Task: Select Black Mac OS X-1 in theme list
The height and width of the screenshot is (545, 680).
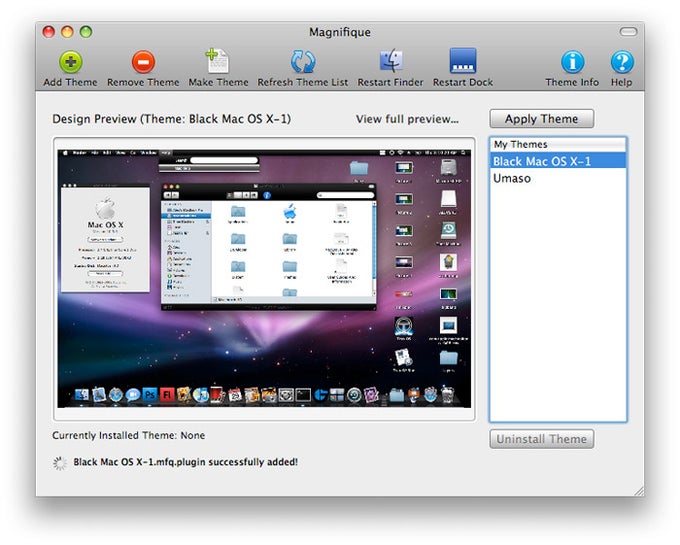Action: 558,161
